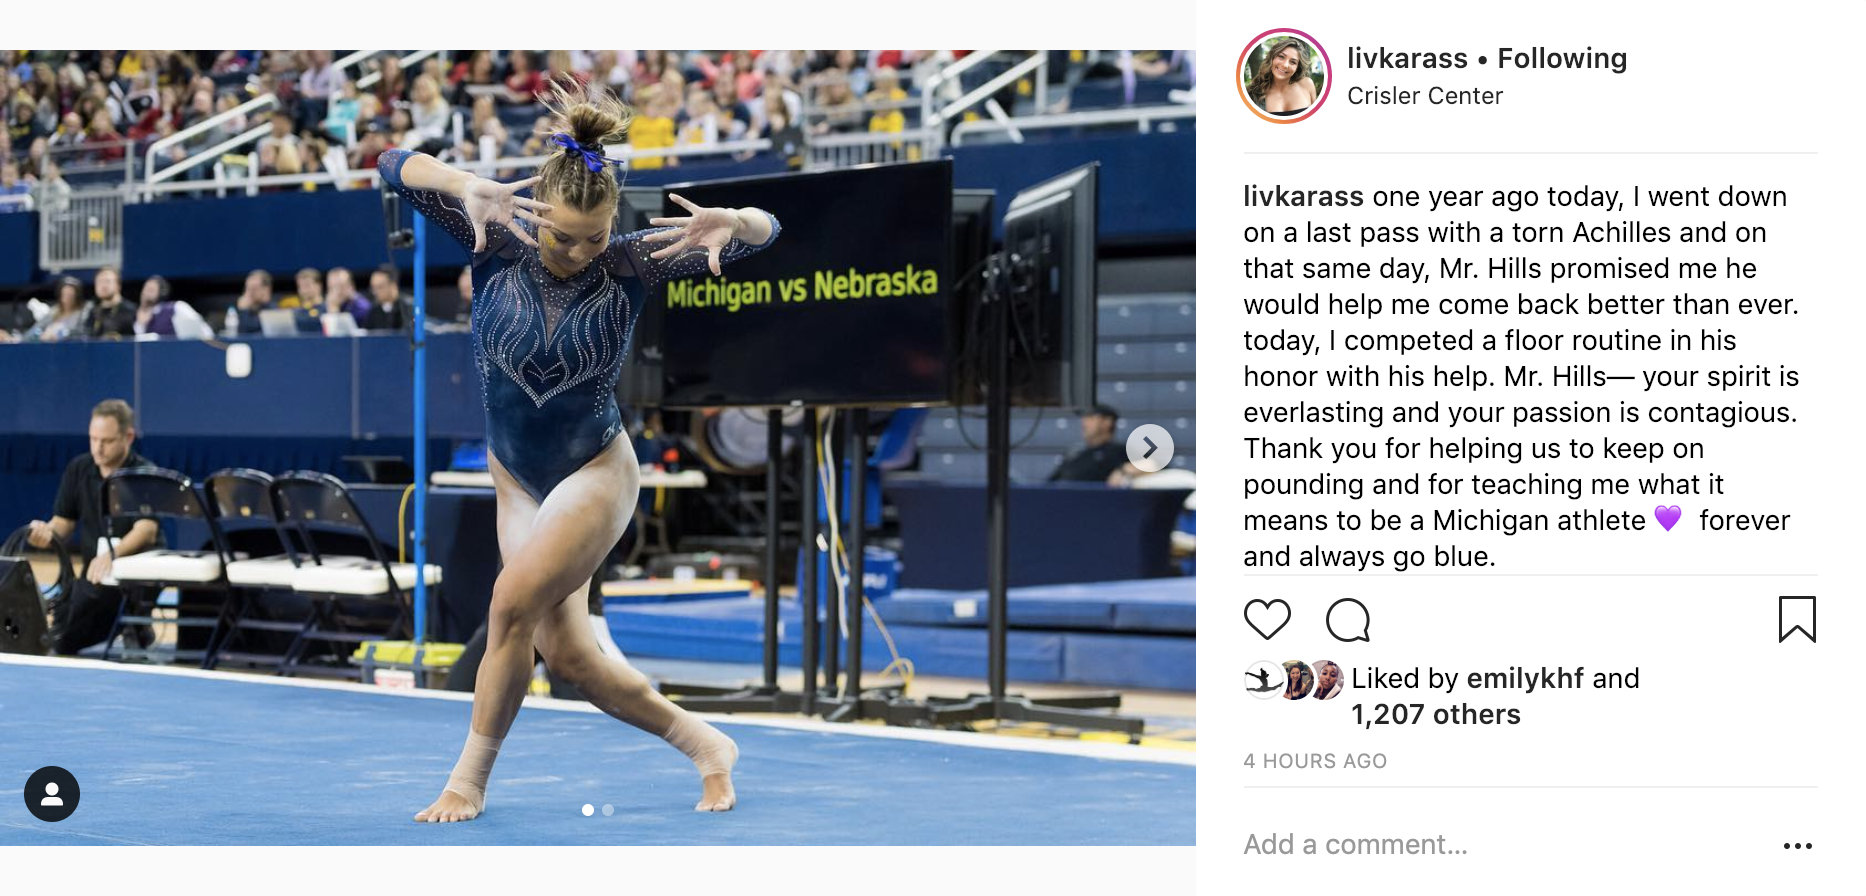The height and width of the screenshot is (896, 1866).
Task: Open livkarass username in the caption
Action: pyautogui.click(x=1303, y=196)
